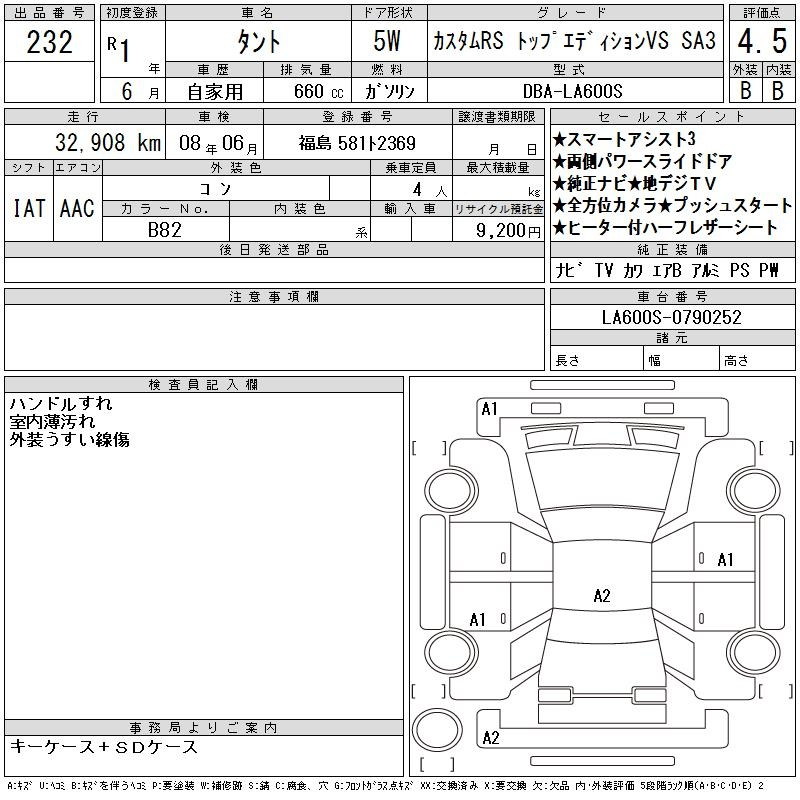Screen dimensions: 800x800
Task: Select the color number B82
Action: pos(164,230)
